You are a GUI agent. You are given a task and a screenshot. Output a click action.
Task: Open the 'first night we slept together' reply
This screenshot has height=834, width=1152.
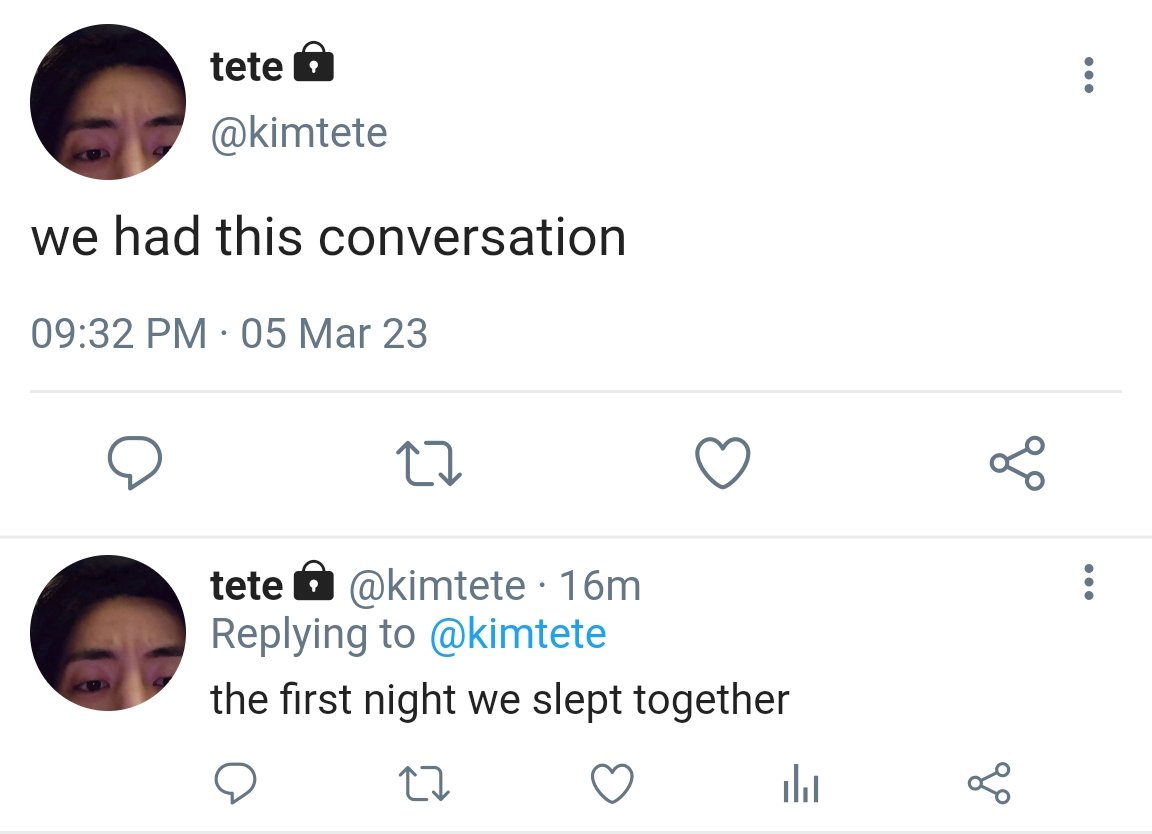pos(499,700)
